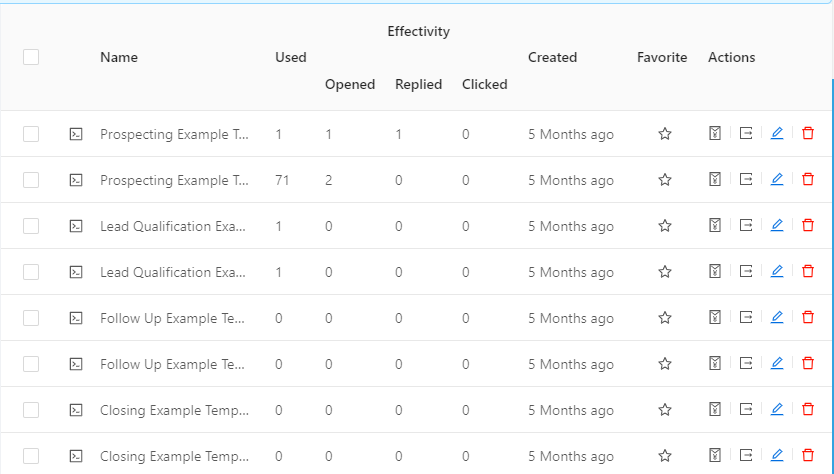Image resolution: width=834 pixels, height=474 pixels.
Task: Check the box for Prospecting template used 71 times
Action: pyautogui.click(x=31, y=180)
